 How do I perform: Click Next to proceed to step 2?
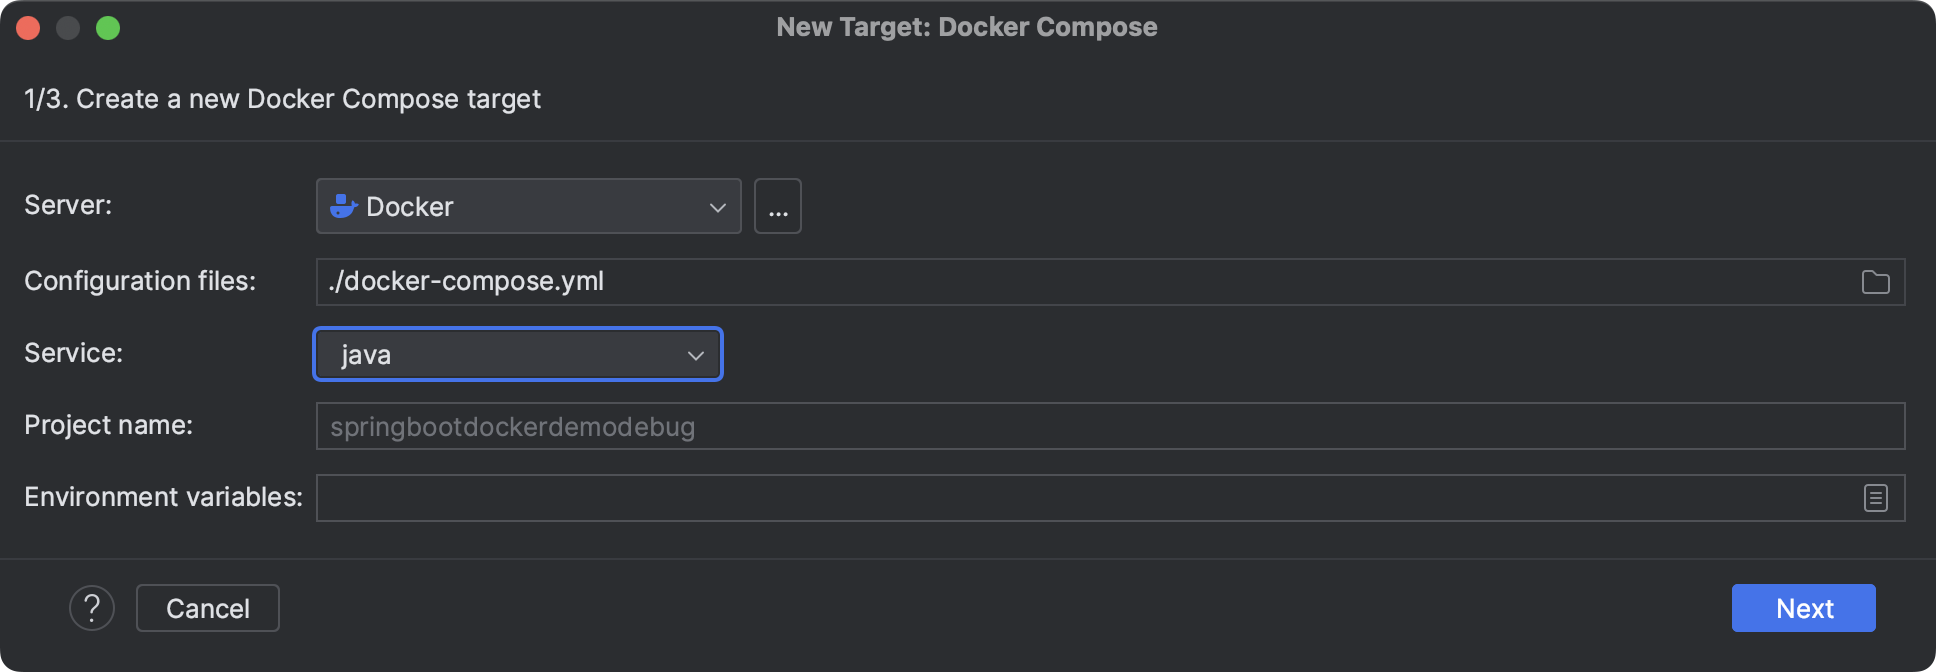click(x=1803, y=607)
